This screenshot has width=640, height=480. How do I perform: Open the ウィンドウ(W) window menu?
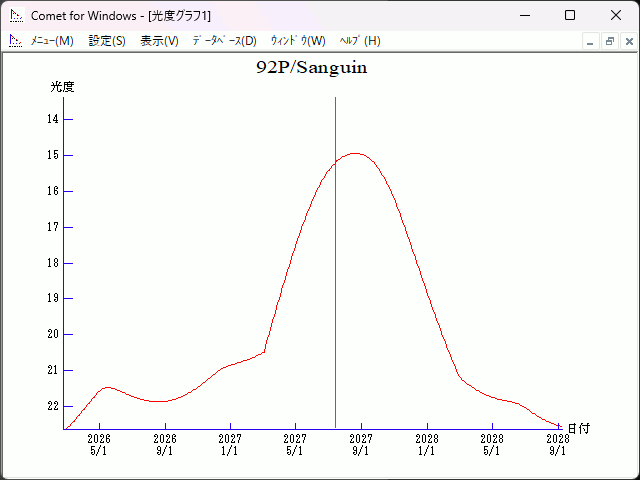pos(298,41)
